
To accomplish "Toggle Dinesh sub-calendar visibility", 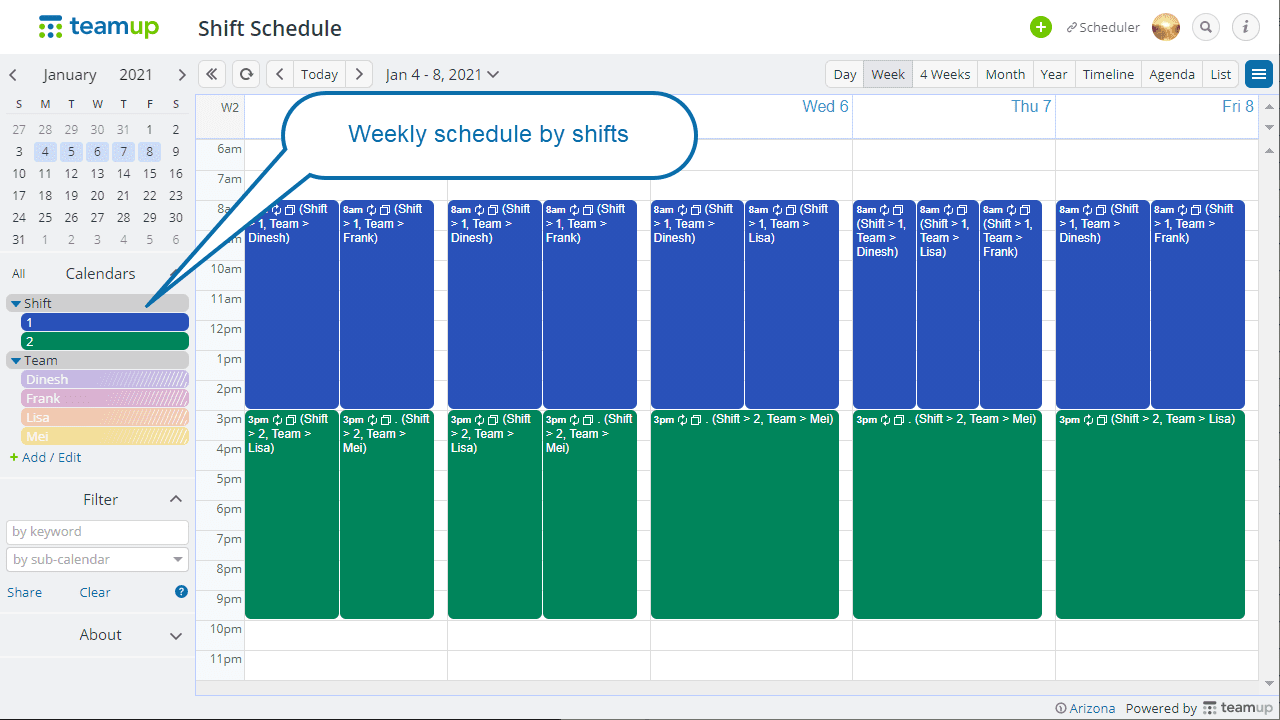I will pyautogui.click(x=105, y=379).
